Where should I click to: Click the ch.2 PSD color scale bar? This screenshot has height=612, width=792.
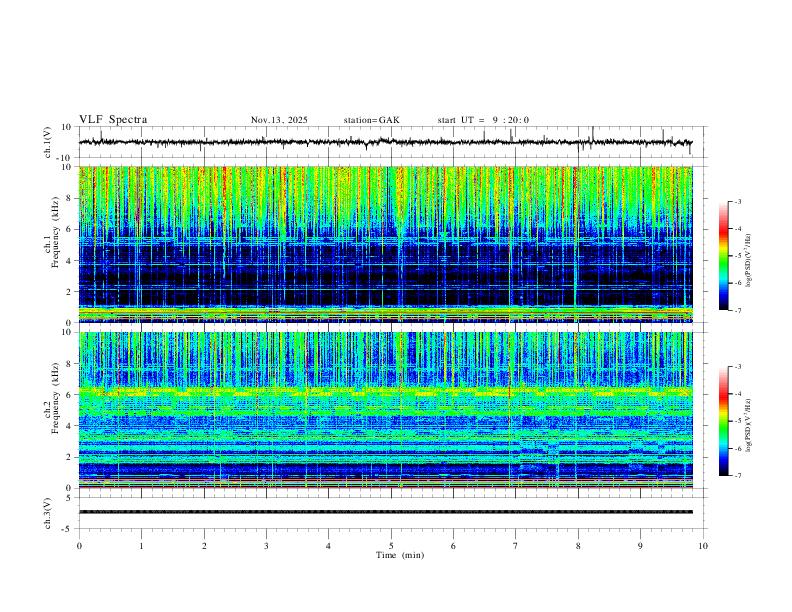724,421
